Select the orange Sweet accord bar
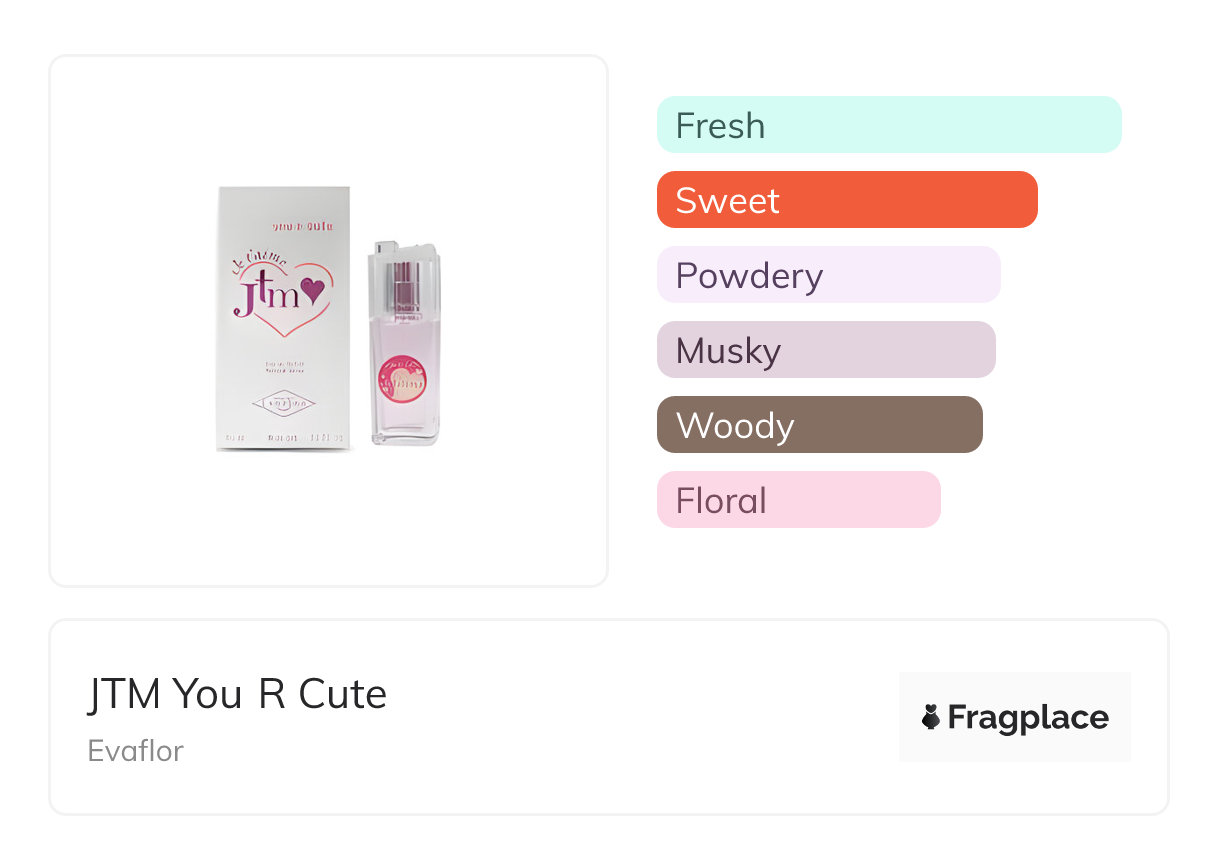The height and width of the screenshot is (864, 1218). tap(846, 200)
